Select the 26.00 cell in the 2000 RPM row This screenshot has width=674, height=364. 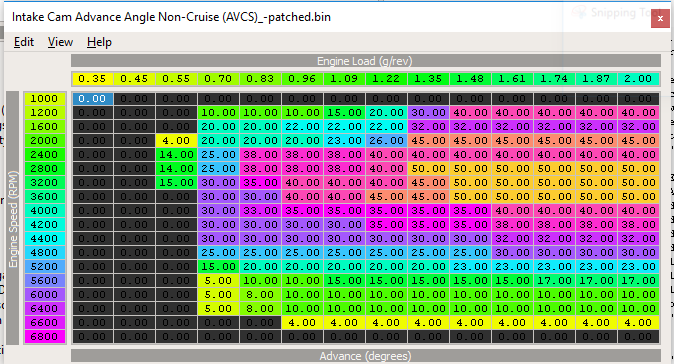click(386, 141)
